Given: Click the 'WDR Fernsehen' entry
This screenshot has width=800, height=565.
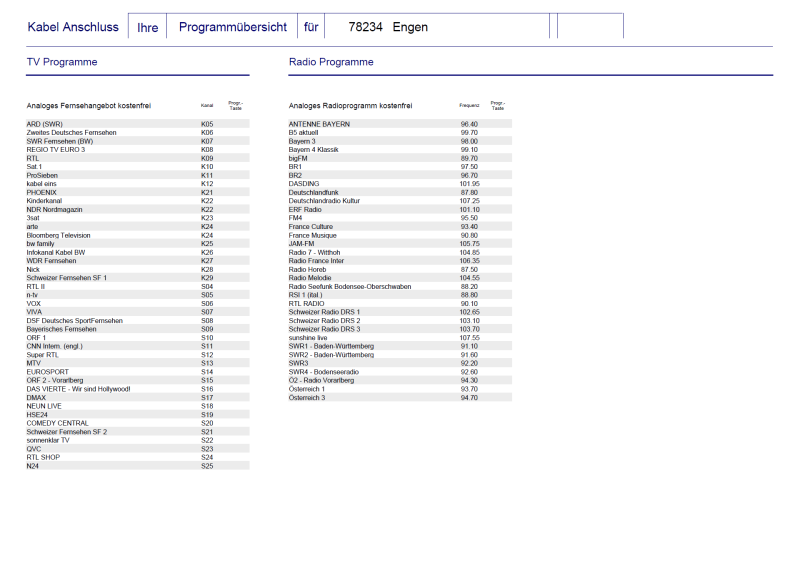Looking at the screenshot, I should 51,261.
